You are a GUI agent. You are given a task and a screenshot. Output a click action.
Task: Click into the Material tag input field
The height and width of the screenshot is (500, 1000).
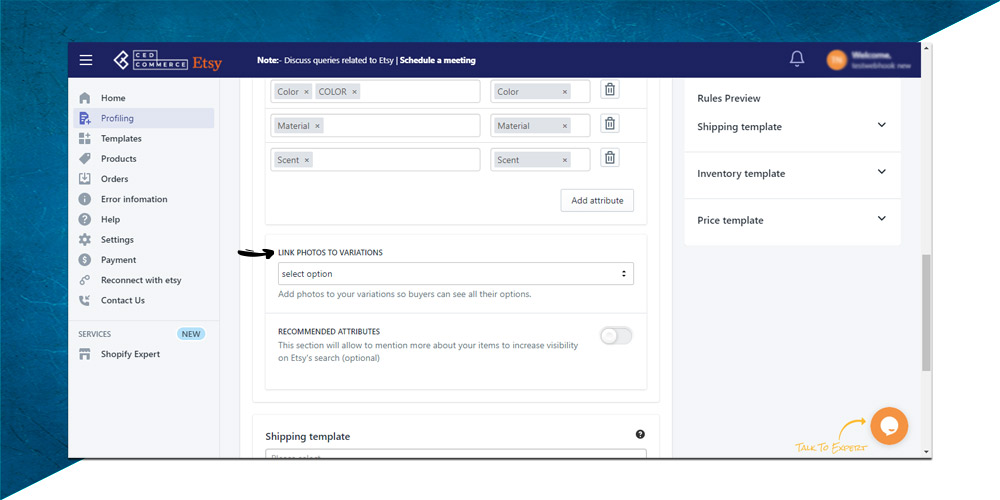point(376,126)
